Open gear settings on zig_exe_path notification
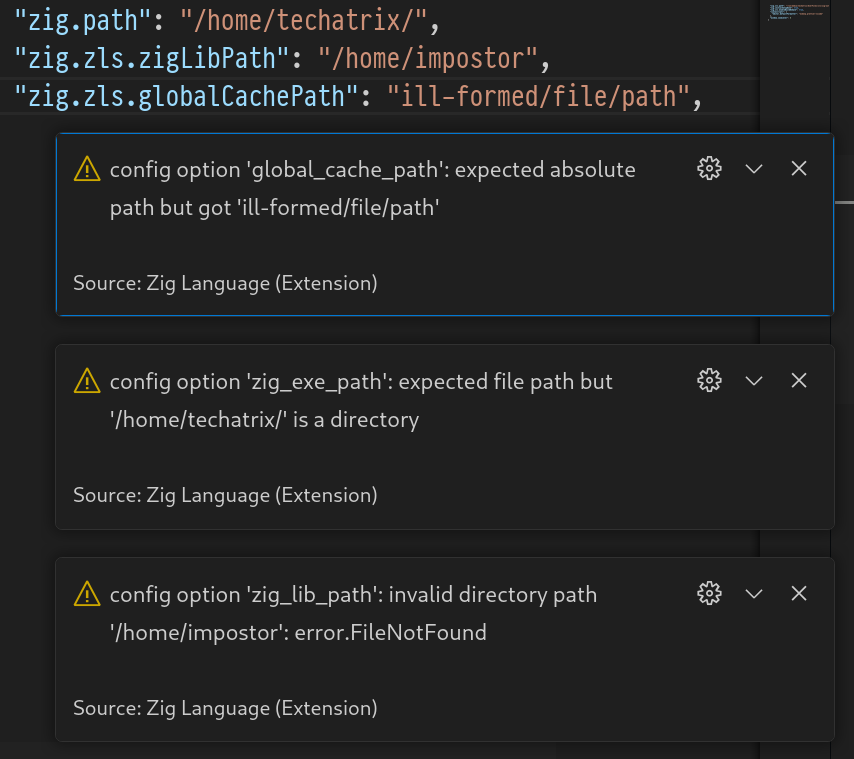This screenshot has width=854, height=759. pyautogui.click(x=709, y=381)
